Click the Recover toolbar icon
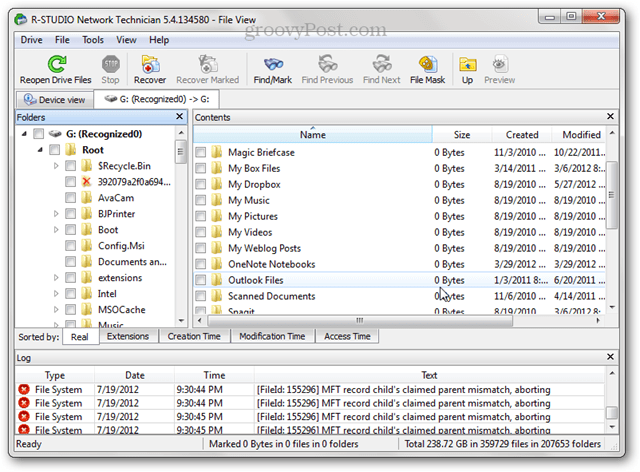 pyautogui.click(x=150, y=64)
